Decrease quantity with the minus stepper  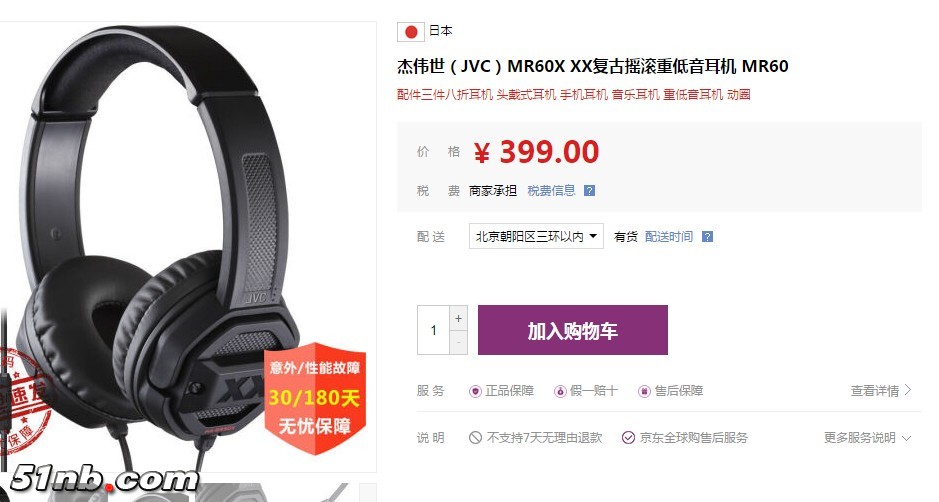tap(458, 342)
